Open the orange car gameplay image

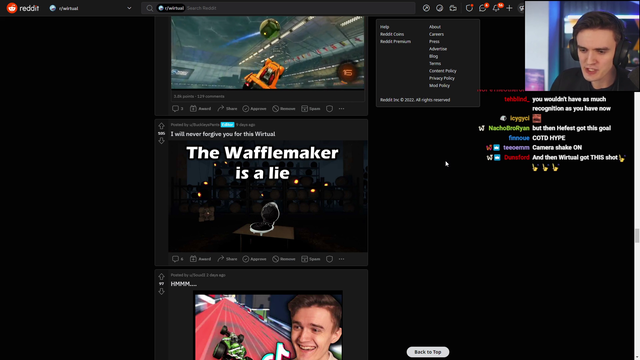tap(268, 53)
